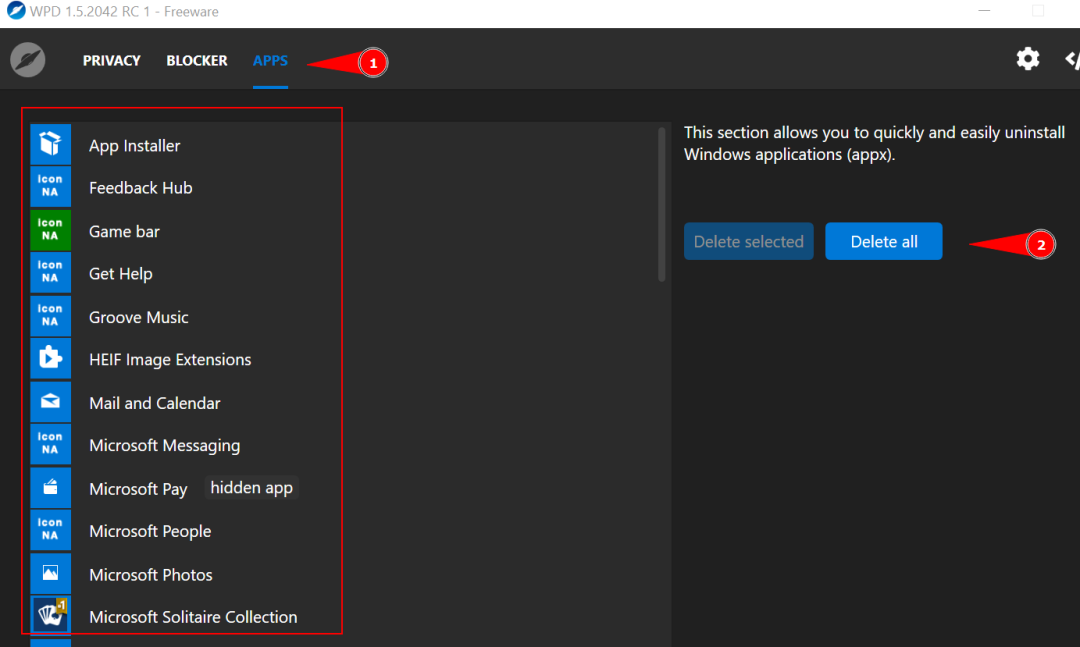Click the Microsoft People label

pyautogui.click(x=150, y=532)
